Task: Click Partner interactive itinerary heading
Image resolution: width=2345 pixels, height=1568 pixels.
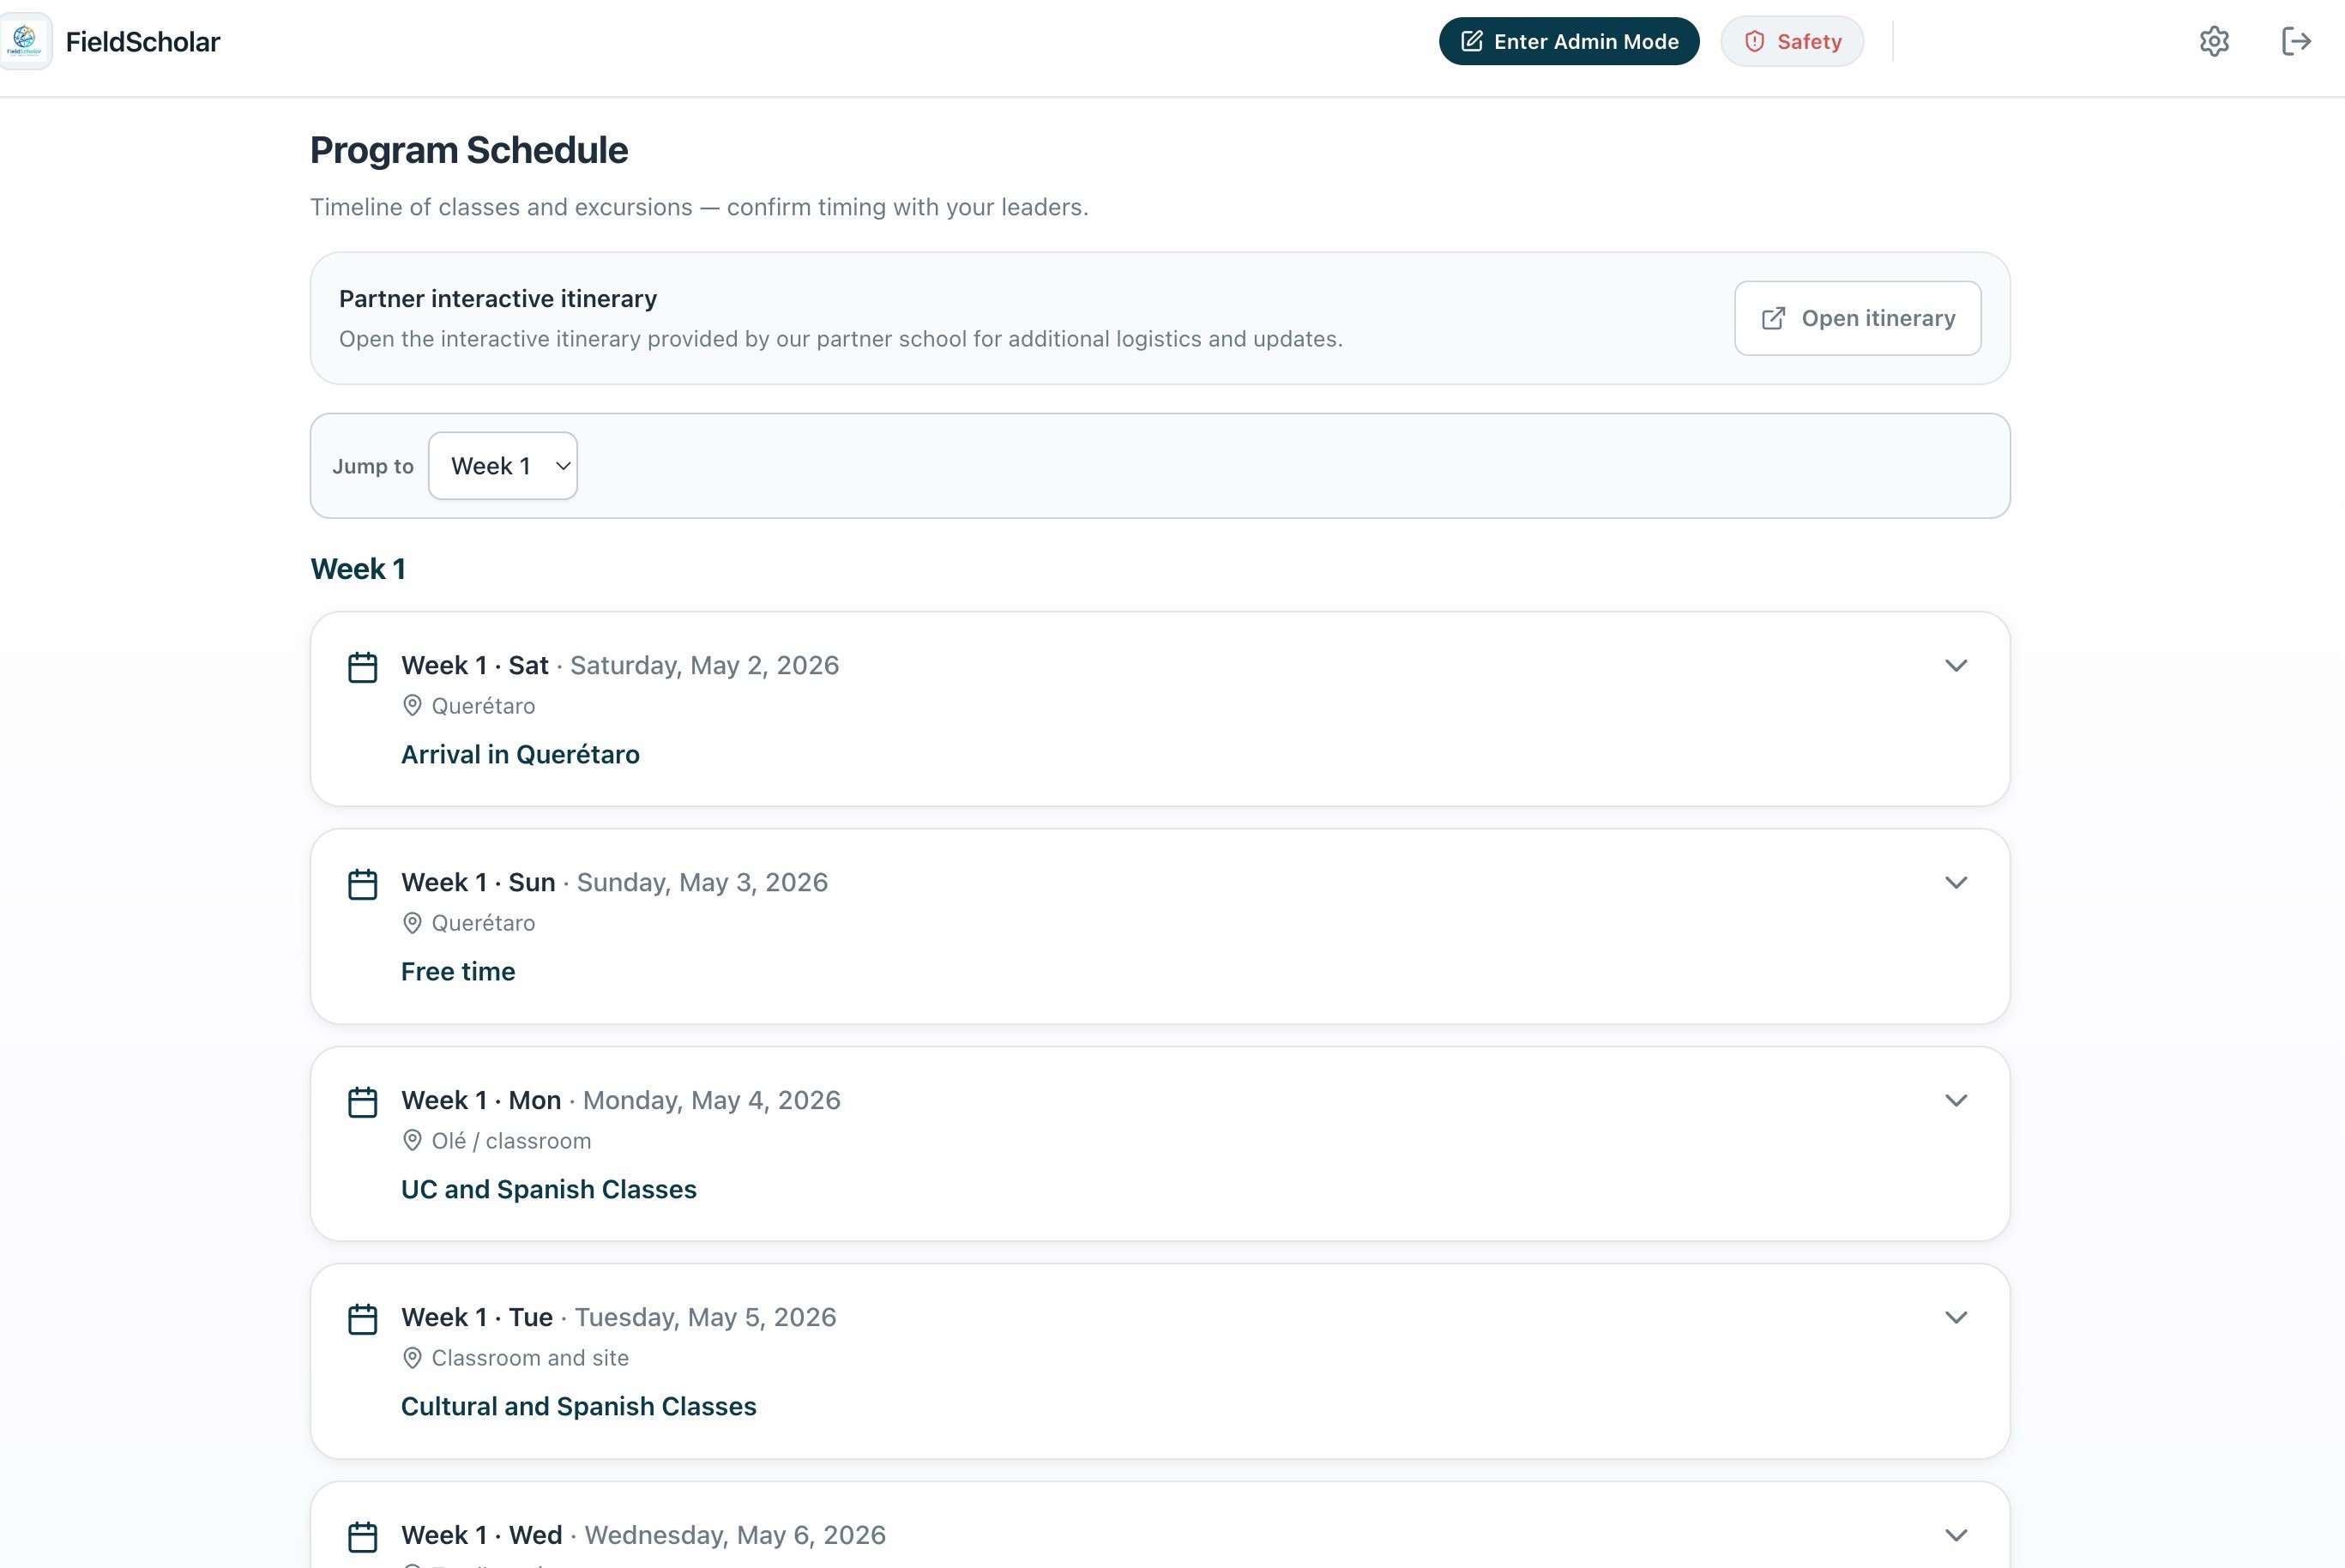Action: coord(498,299)
